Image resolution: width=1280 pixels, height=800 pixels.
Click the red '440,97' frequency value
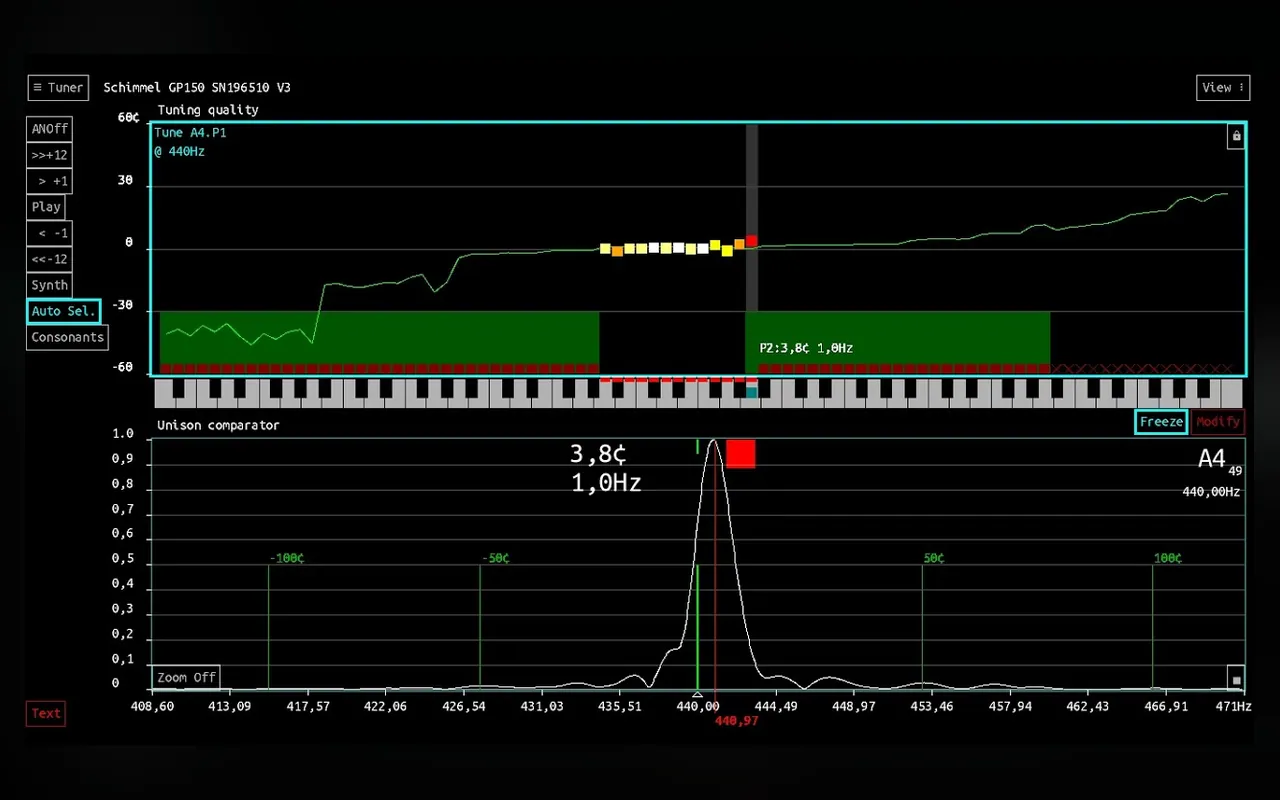(736, 721)
